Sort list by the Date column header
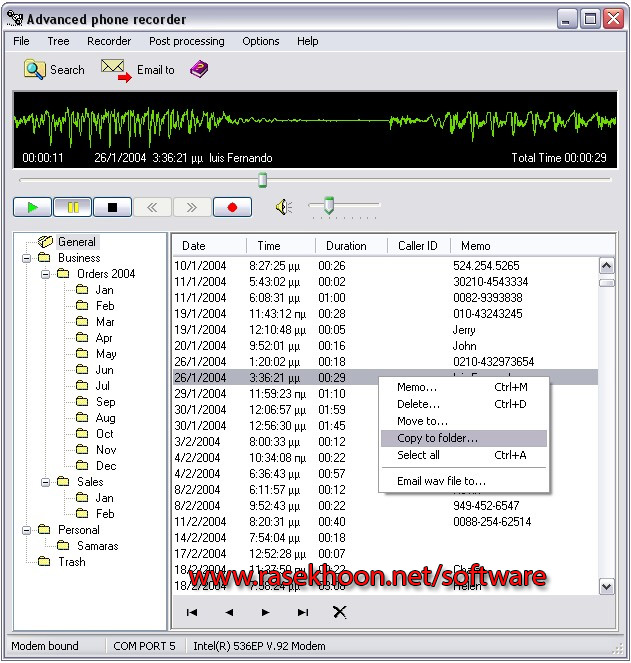This screenshot has width=631, height=663. click(209, 246)
